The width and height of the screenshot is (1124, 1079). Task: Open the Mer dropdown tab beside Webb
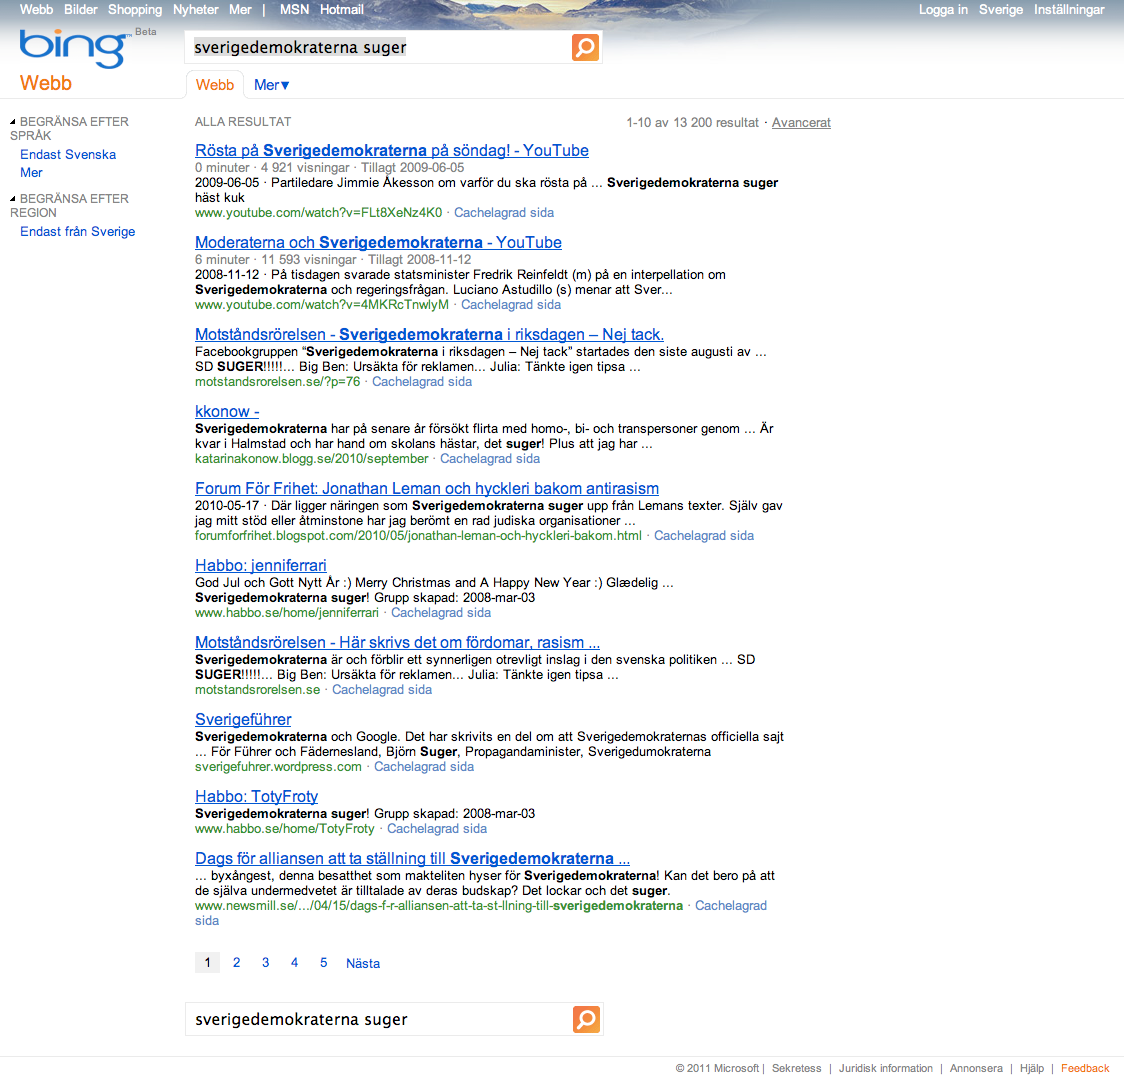pyautogui.click(x=272, y=85)
